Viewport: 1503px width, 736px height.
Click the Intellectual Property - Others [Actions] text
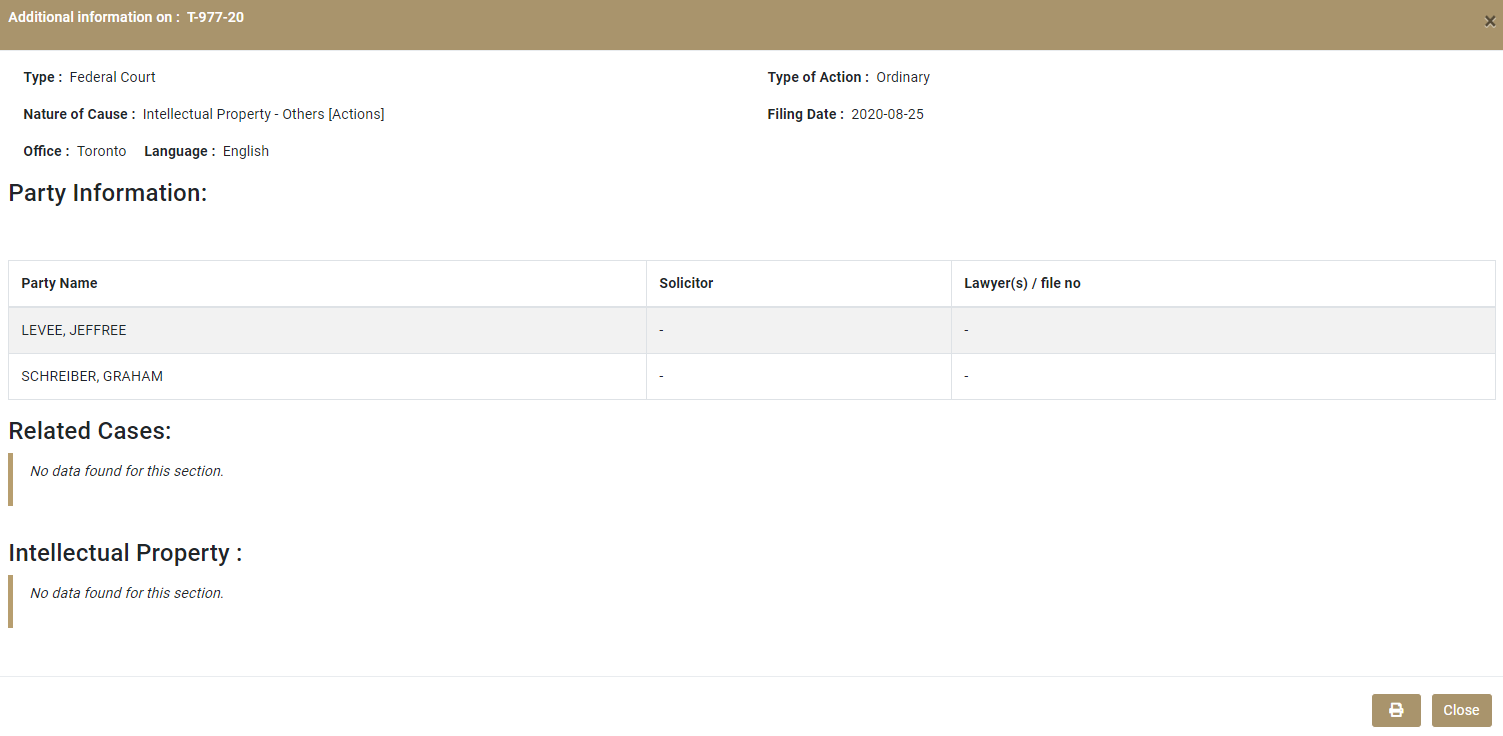[x=263, y=114]
